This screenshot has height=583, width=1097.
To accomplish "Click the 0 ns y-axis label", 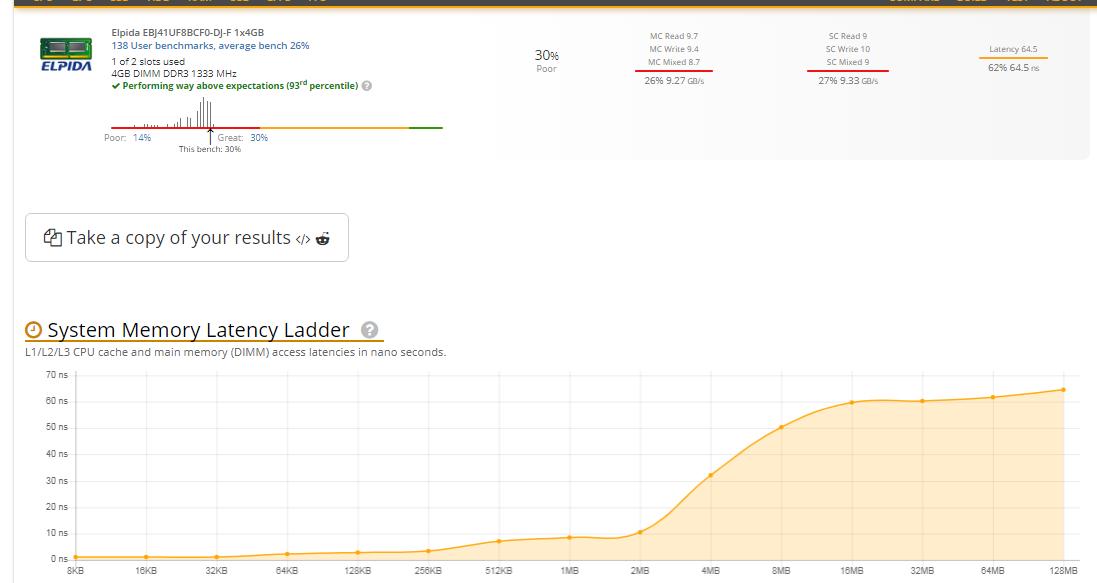I will click(x=59, y=559).
